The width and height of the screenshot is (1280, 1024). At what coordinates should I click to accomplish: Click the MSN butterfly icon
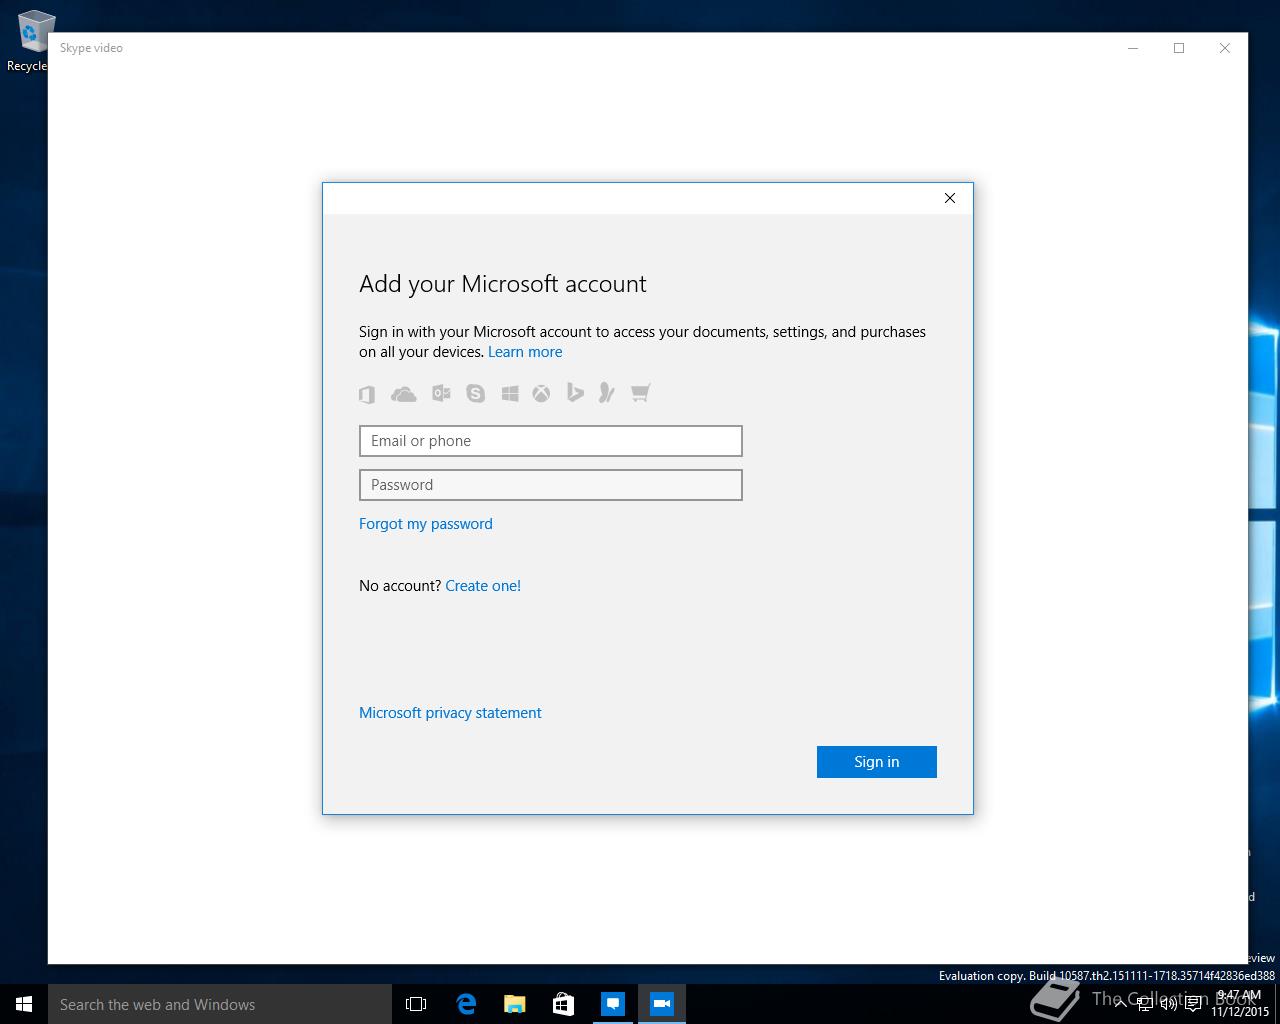click(x=606, y=392)
